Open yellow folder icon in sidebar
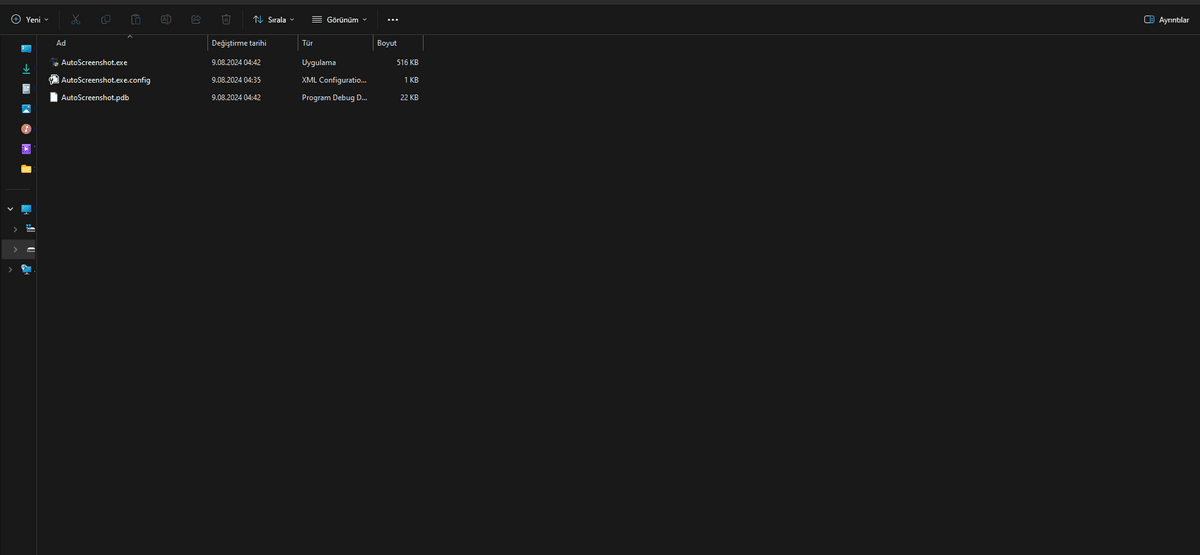Image resolution: width=1200 pixels, height=555 pixels. coord(26,168)
